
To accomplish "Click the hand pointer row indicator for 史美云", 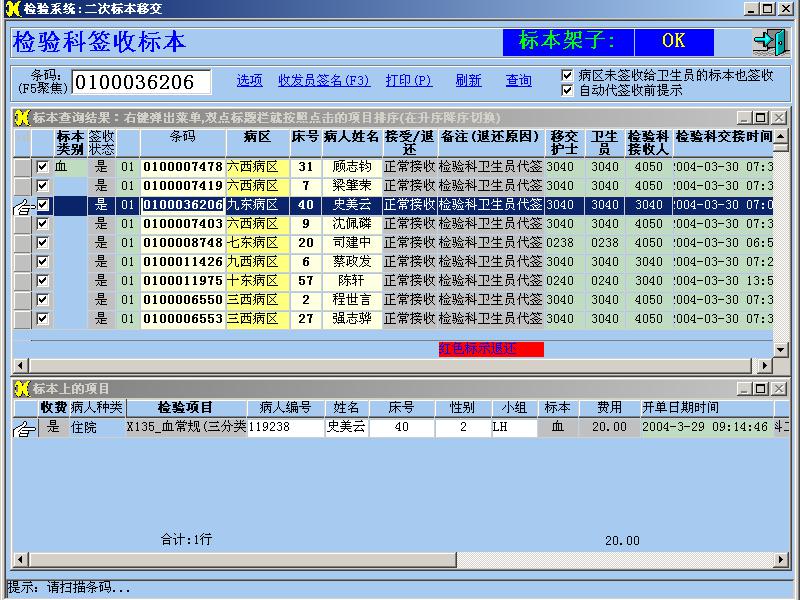I will click(x=22, y=205).
